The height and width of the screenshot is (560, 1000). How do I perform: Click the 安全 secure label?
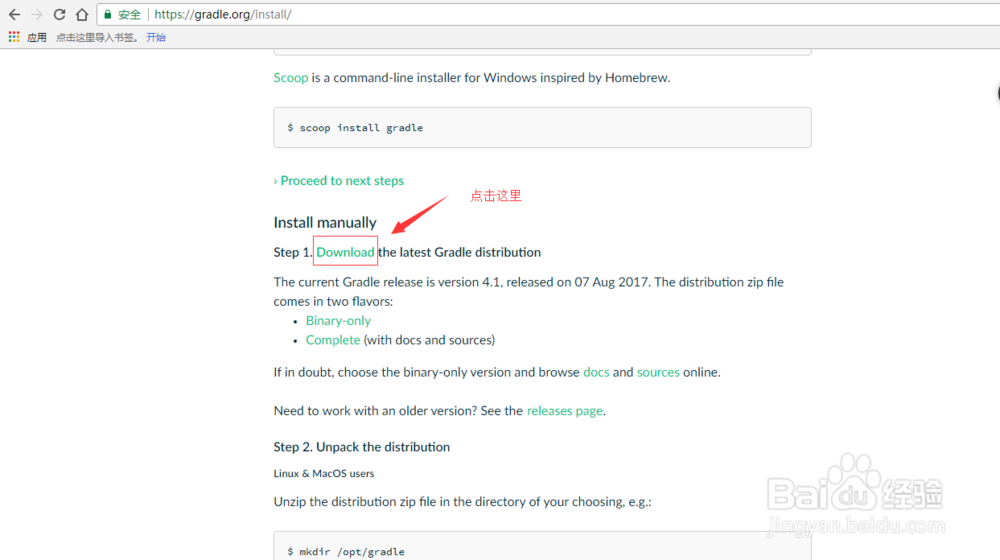coord(129,15)
